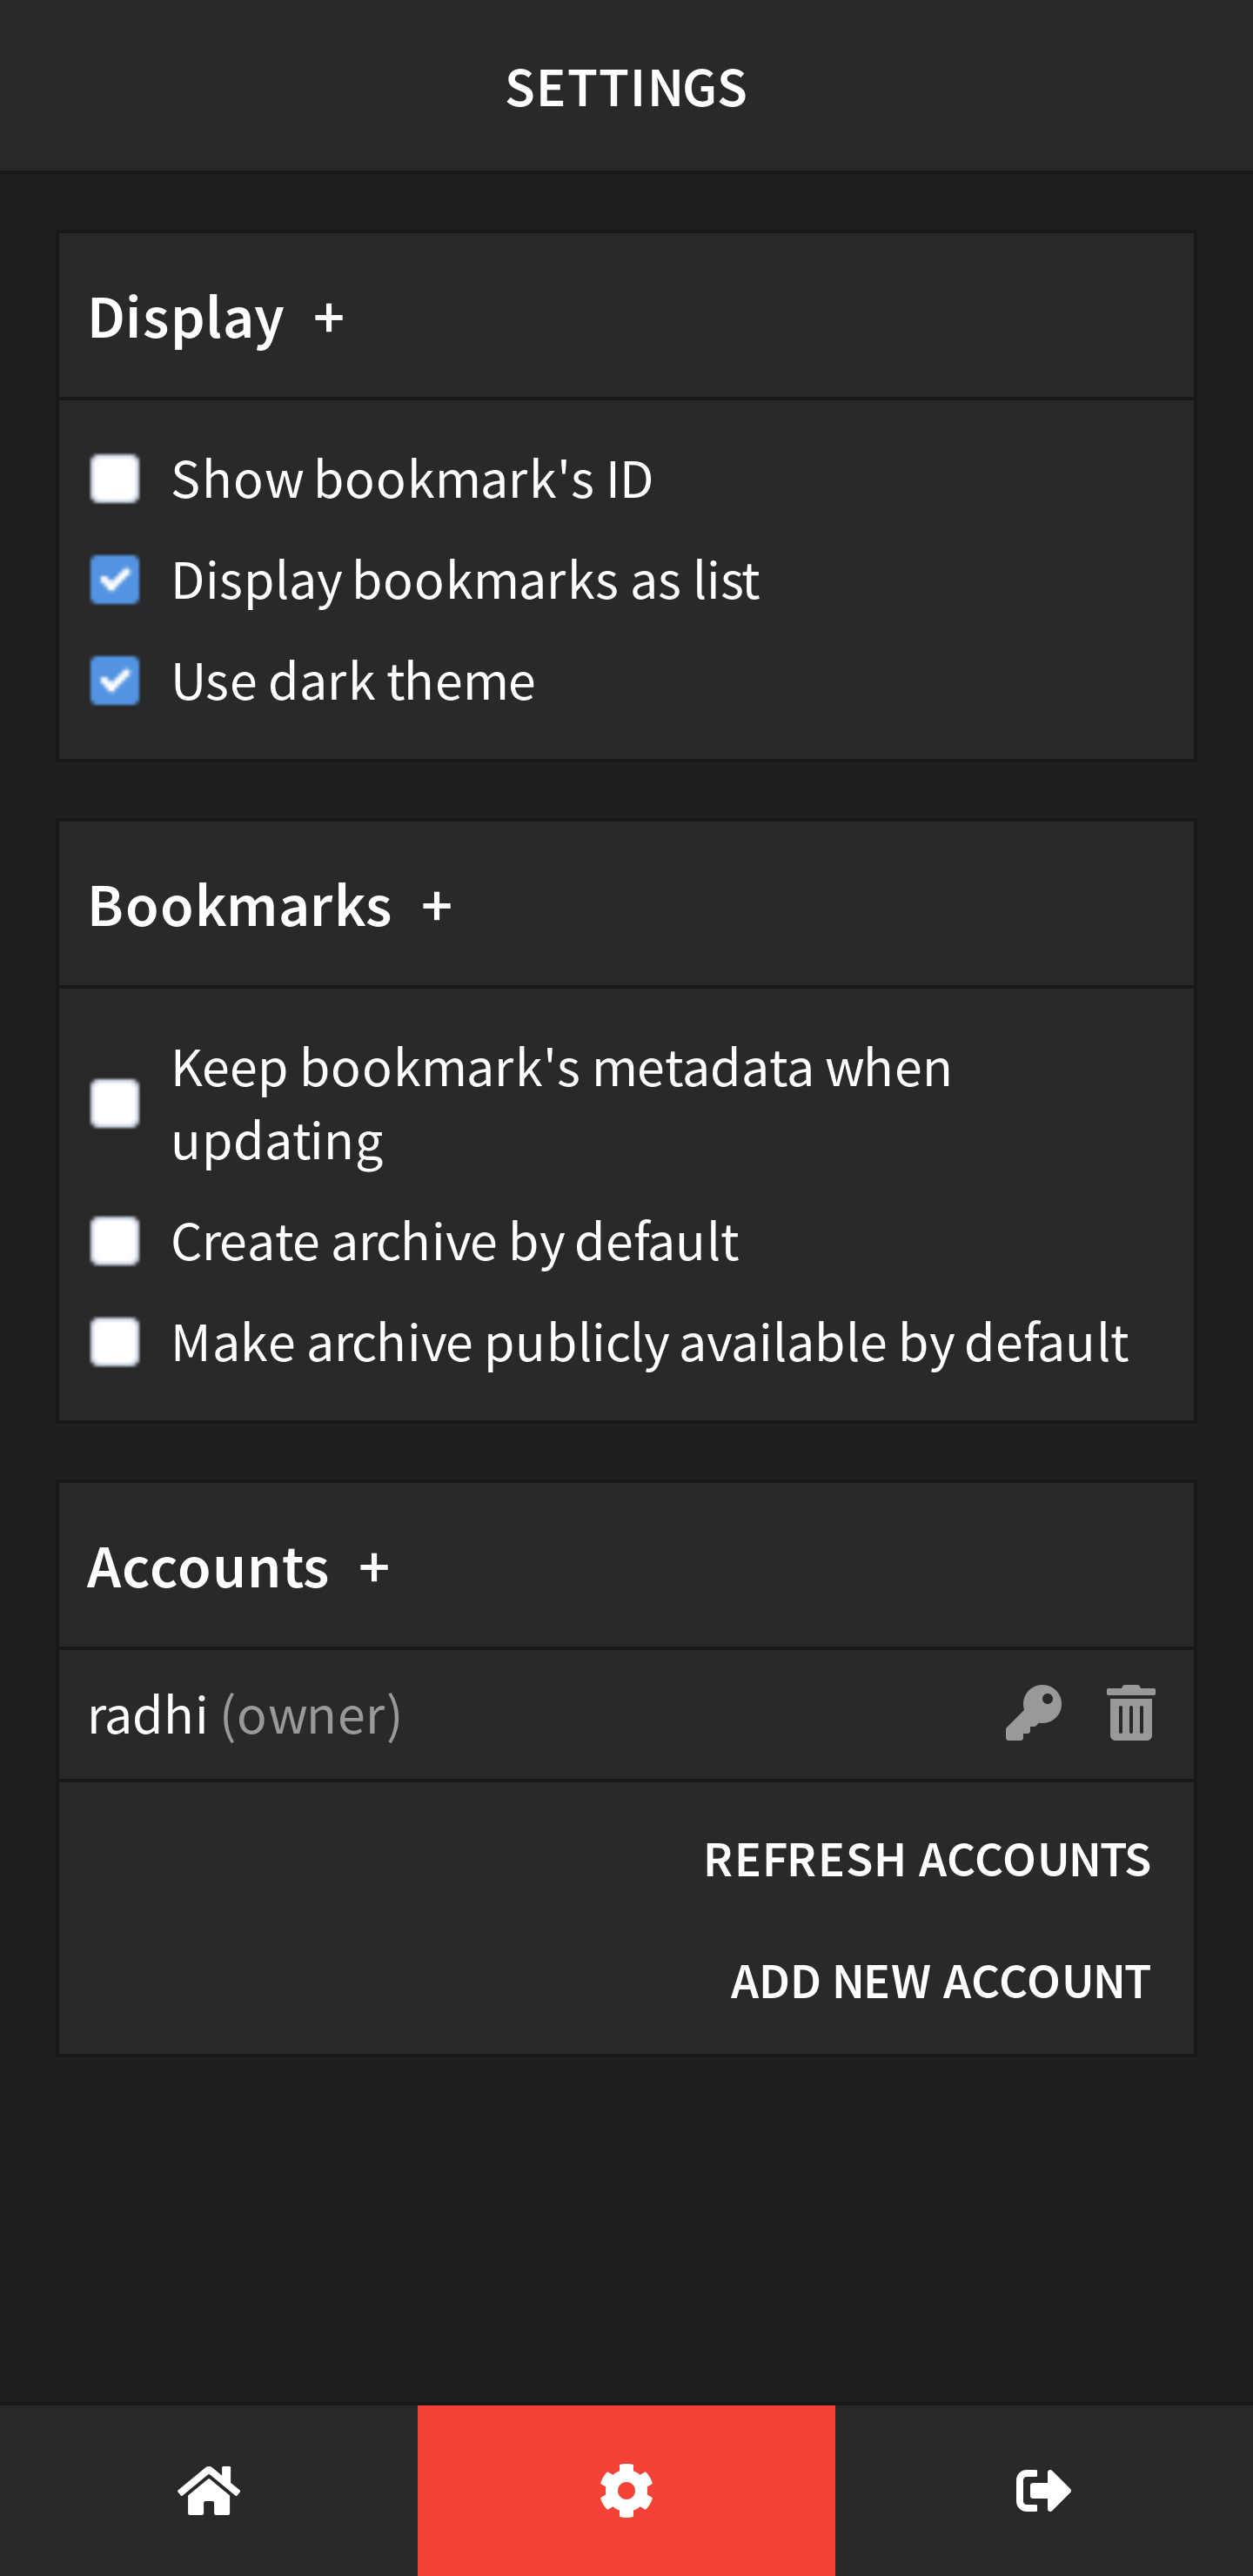1253x2576 pixels.
Task: Select the settings gear tab
Action: (x=626, y=2490)
